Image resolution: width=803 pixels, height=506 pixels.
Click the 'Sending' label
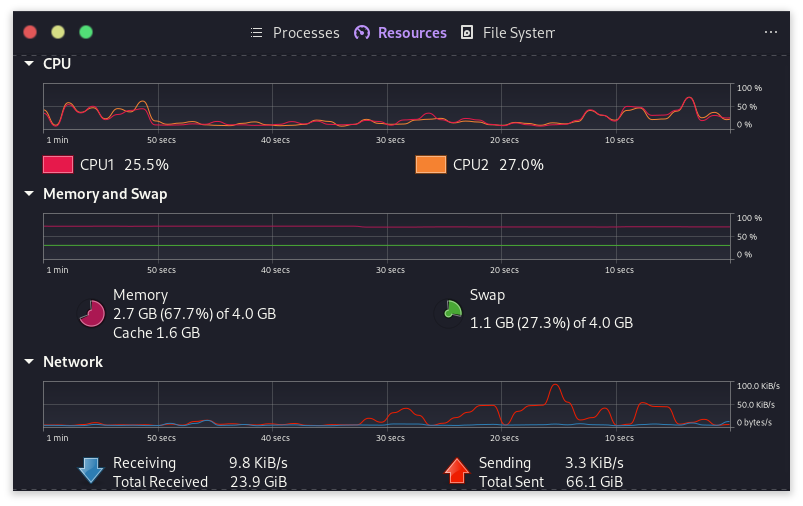[x=505, y=463]
